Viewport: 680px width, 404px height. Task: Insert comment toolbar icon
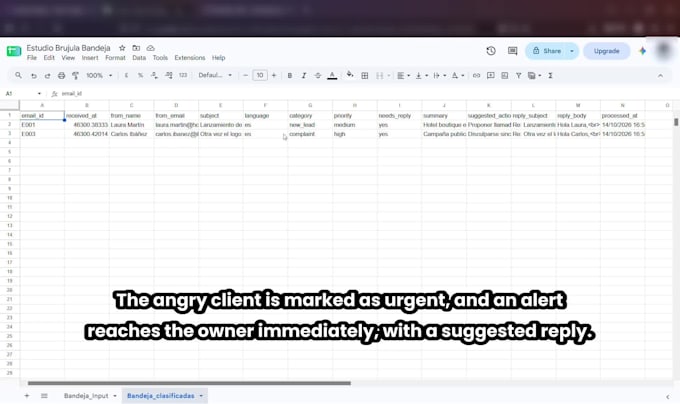point(490,75)
